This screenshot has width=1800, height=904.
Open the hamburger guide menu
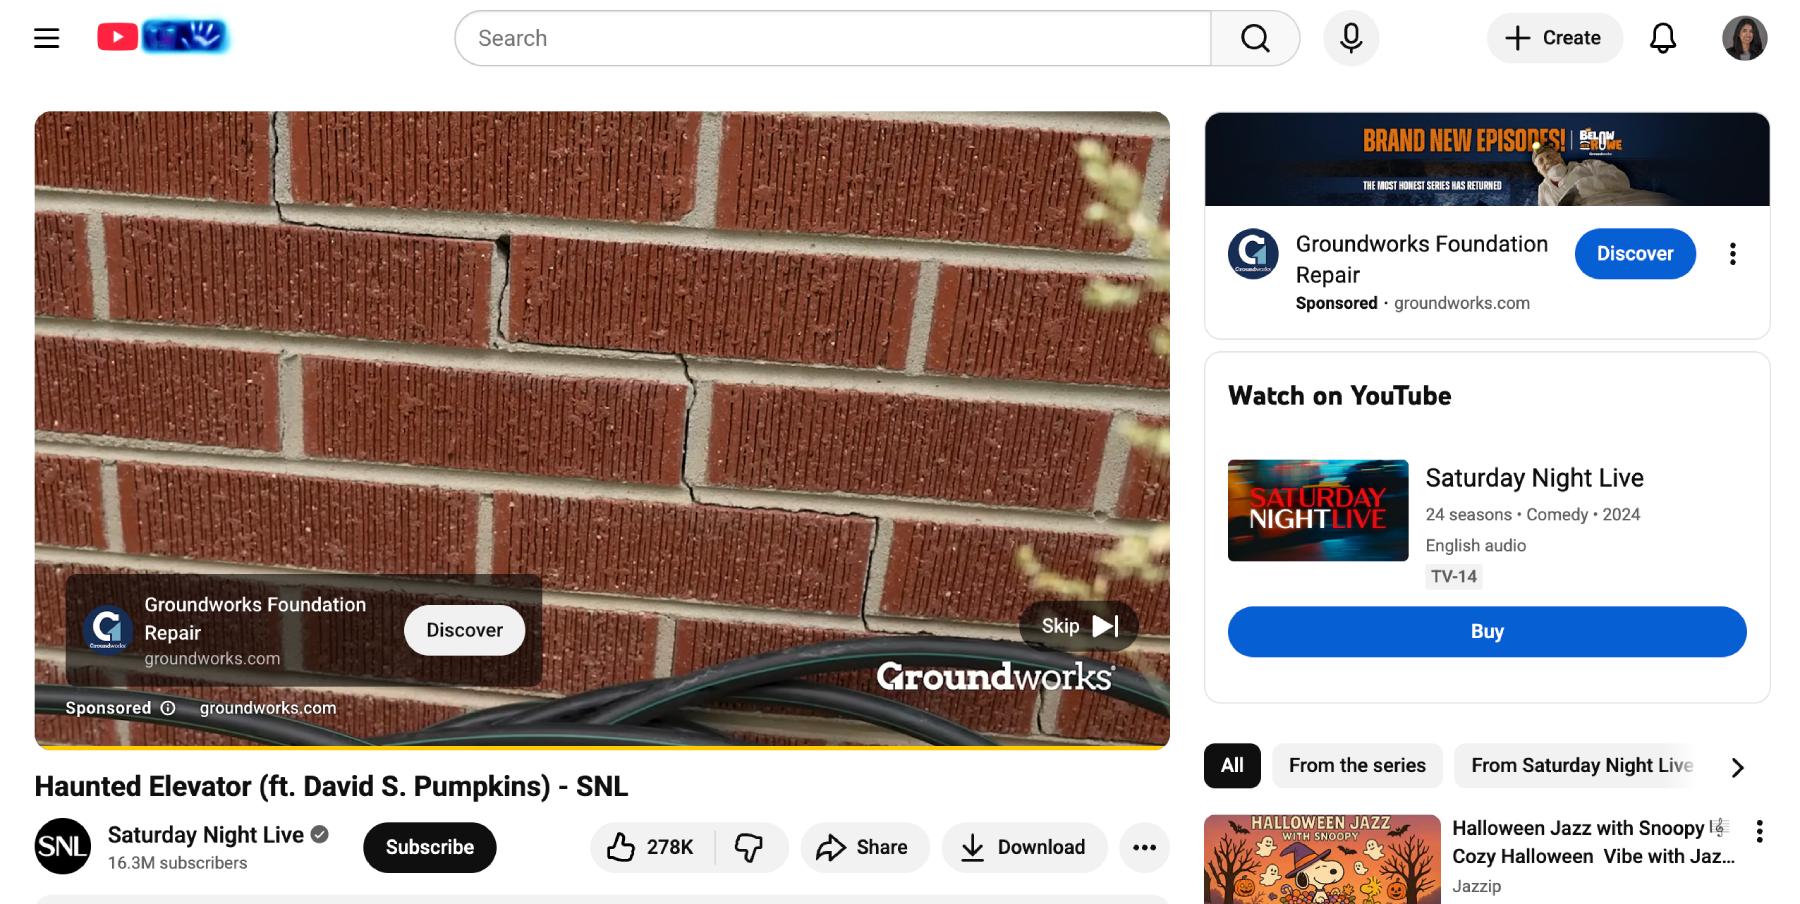pyautogui.click(x=46, y=38)
